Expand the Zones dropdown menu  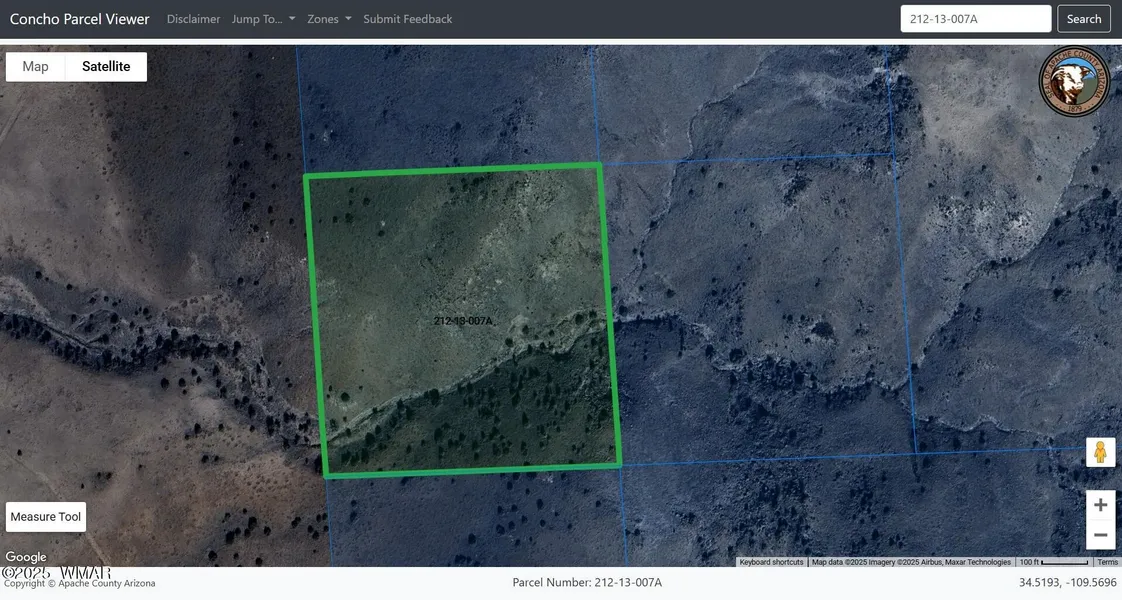point(329,19)
